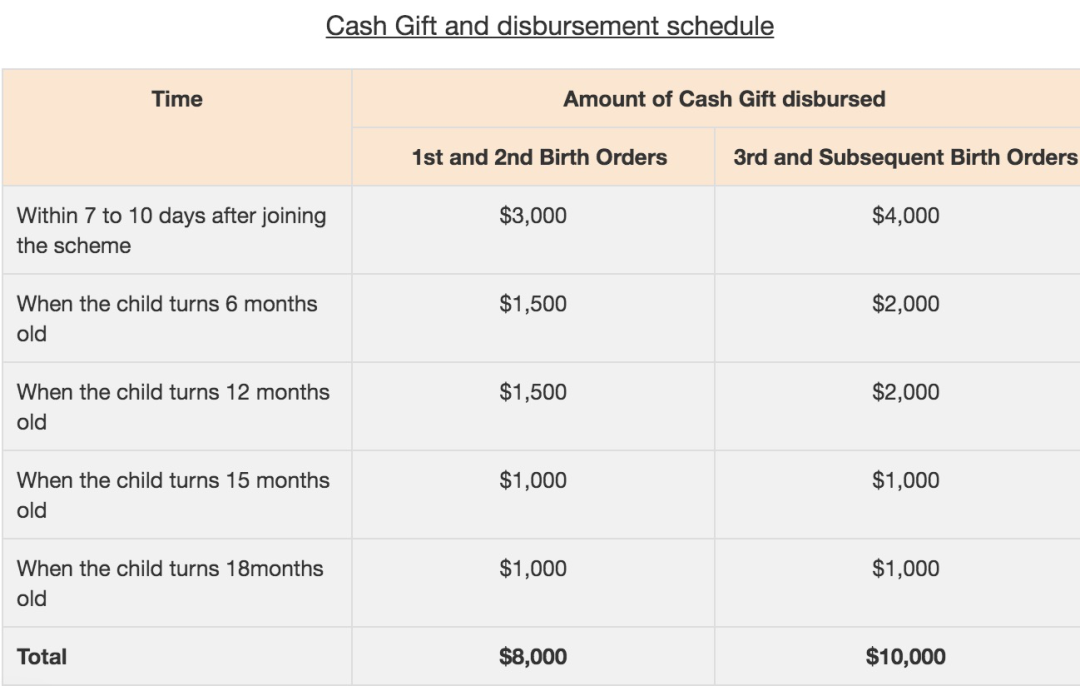The height and width of the screenshot is (686, 1080).
Task: Select the $1,500 amount in the 6 months row
Action: tap(533, 304)
